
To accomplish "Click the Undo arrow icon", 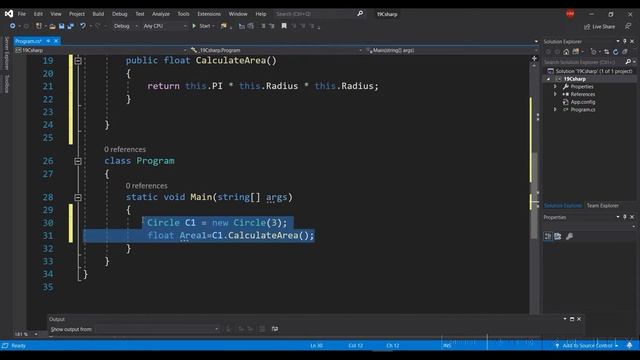I will point(83,26).
